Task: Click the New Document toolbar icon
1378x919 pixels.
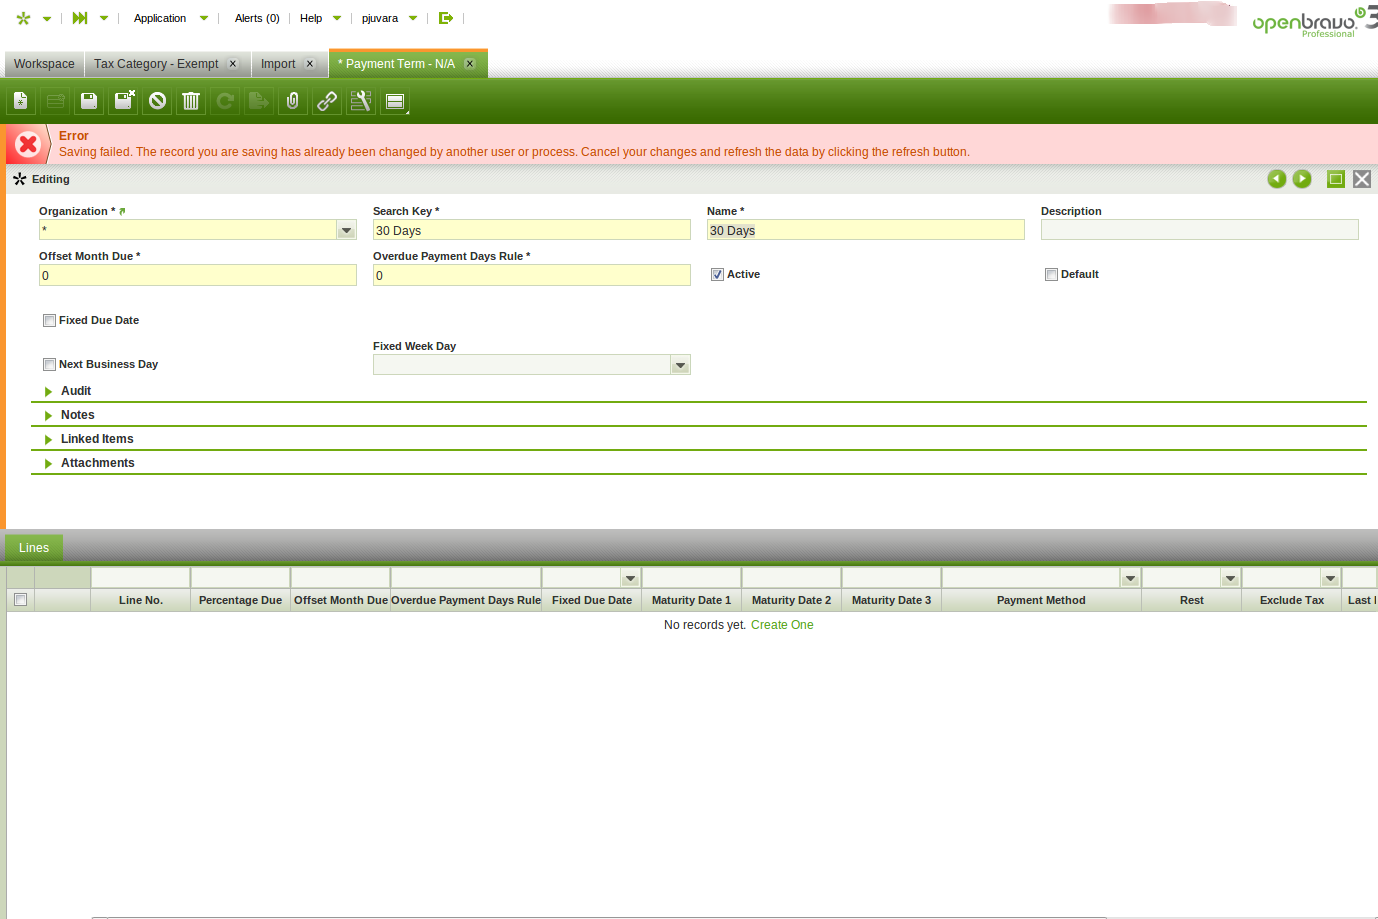Action: pyautogui.click(x=21, y=101)
